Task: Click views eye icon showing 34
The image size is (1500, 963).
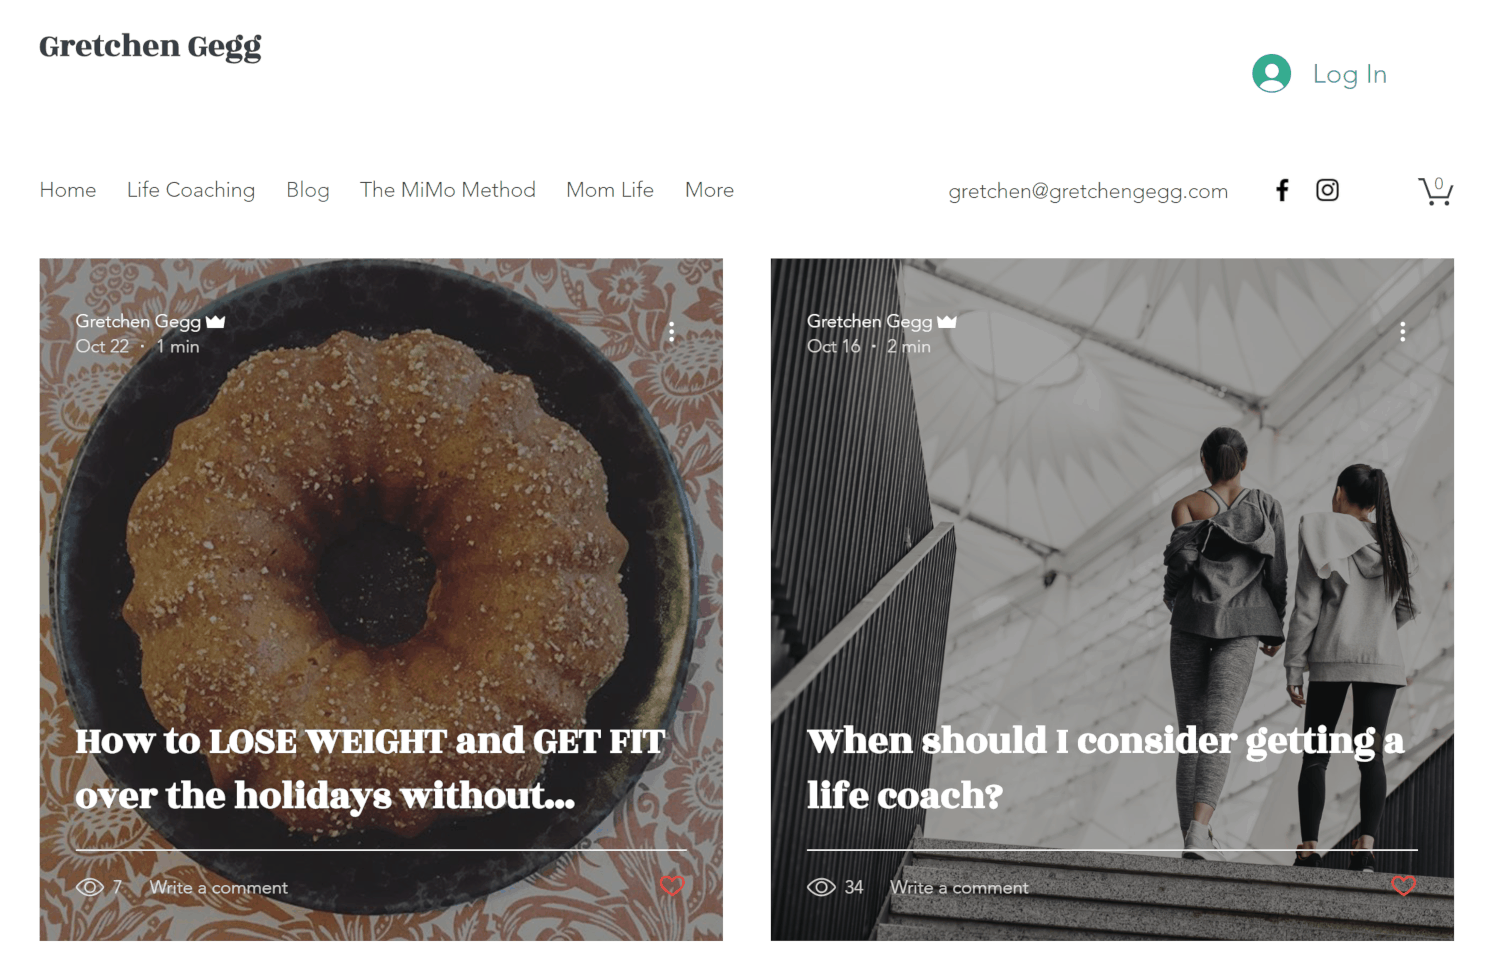Action: (x=821, y=887)
